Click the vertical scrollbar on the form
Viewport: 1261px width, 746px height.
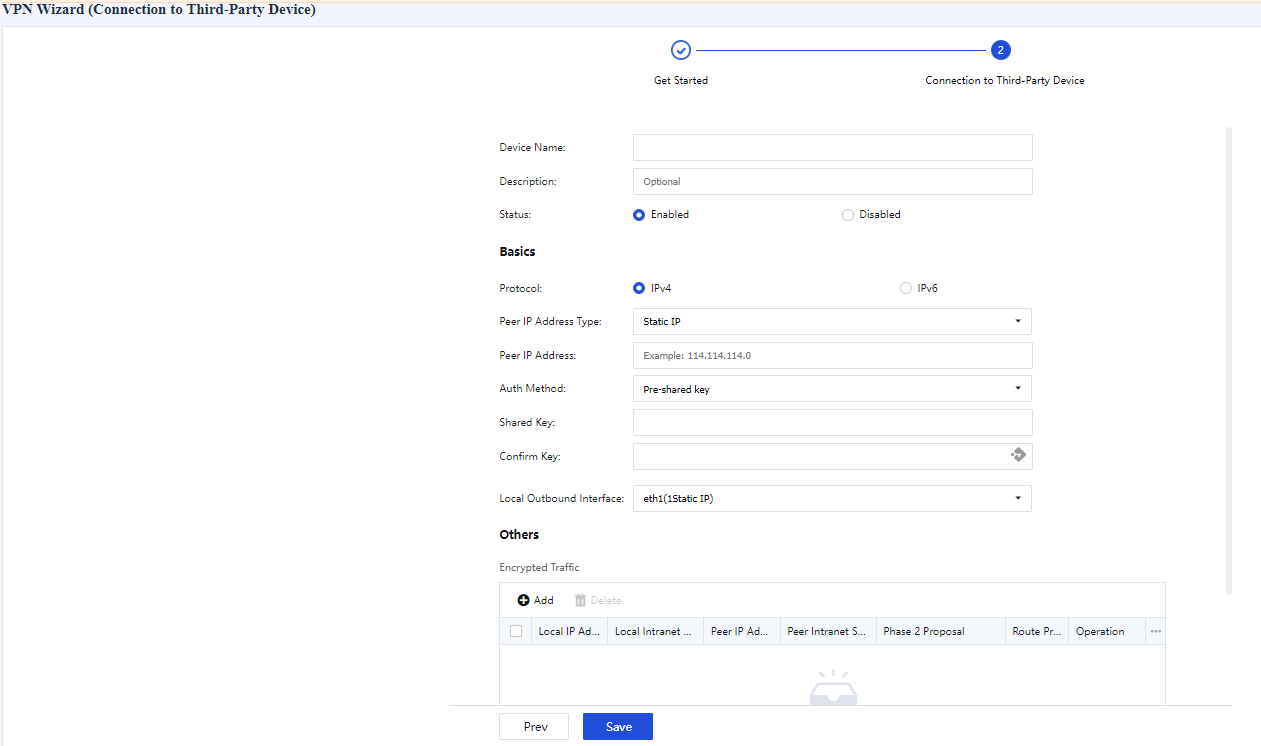[1229, 360]
